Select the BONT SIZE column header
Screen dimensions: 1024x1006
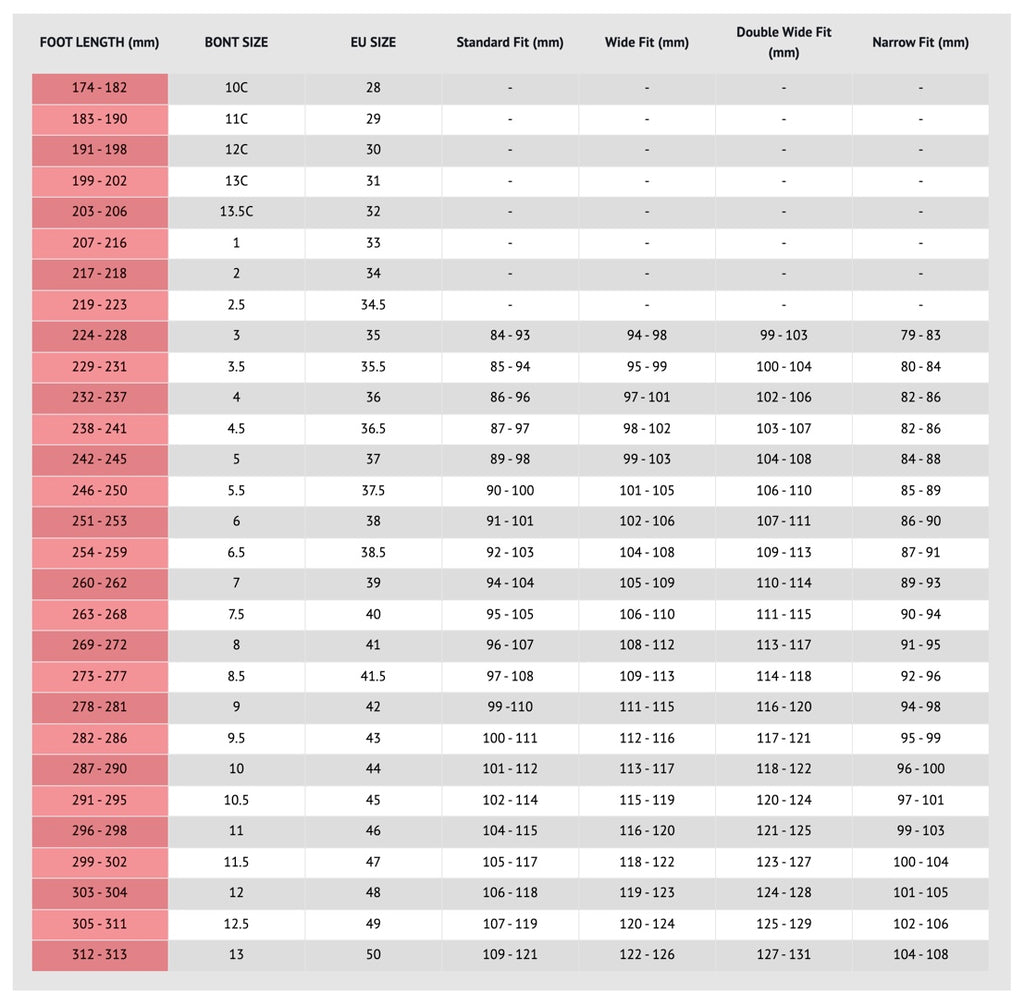236,43
